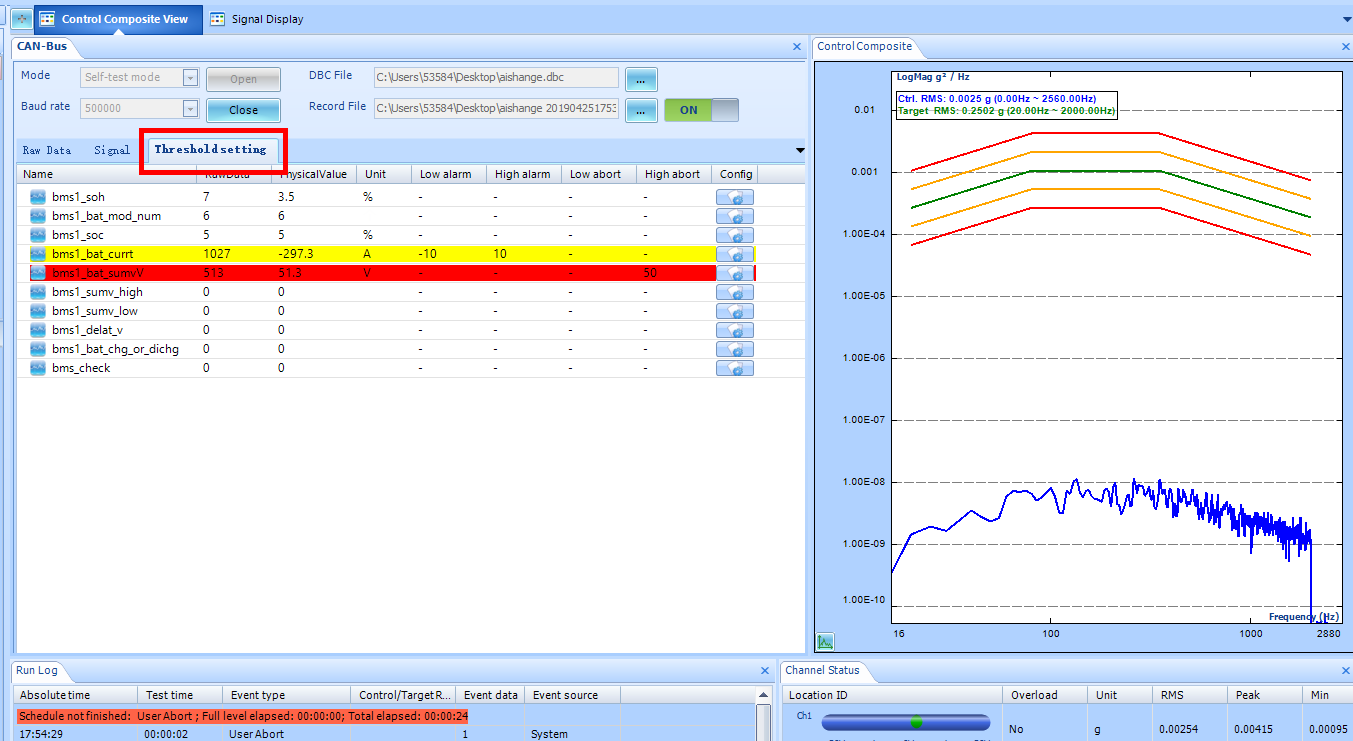Click signal icon beside bms1_sumv_high
Screen dimensions: 1353x741
tap(38, 292)
